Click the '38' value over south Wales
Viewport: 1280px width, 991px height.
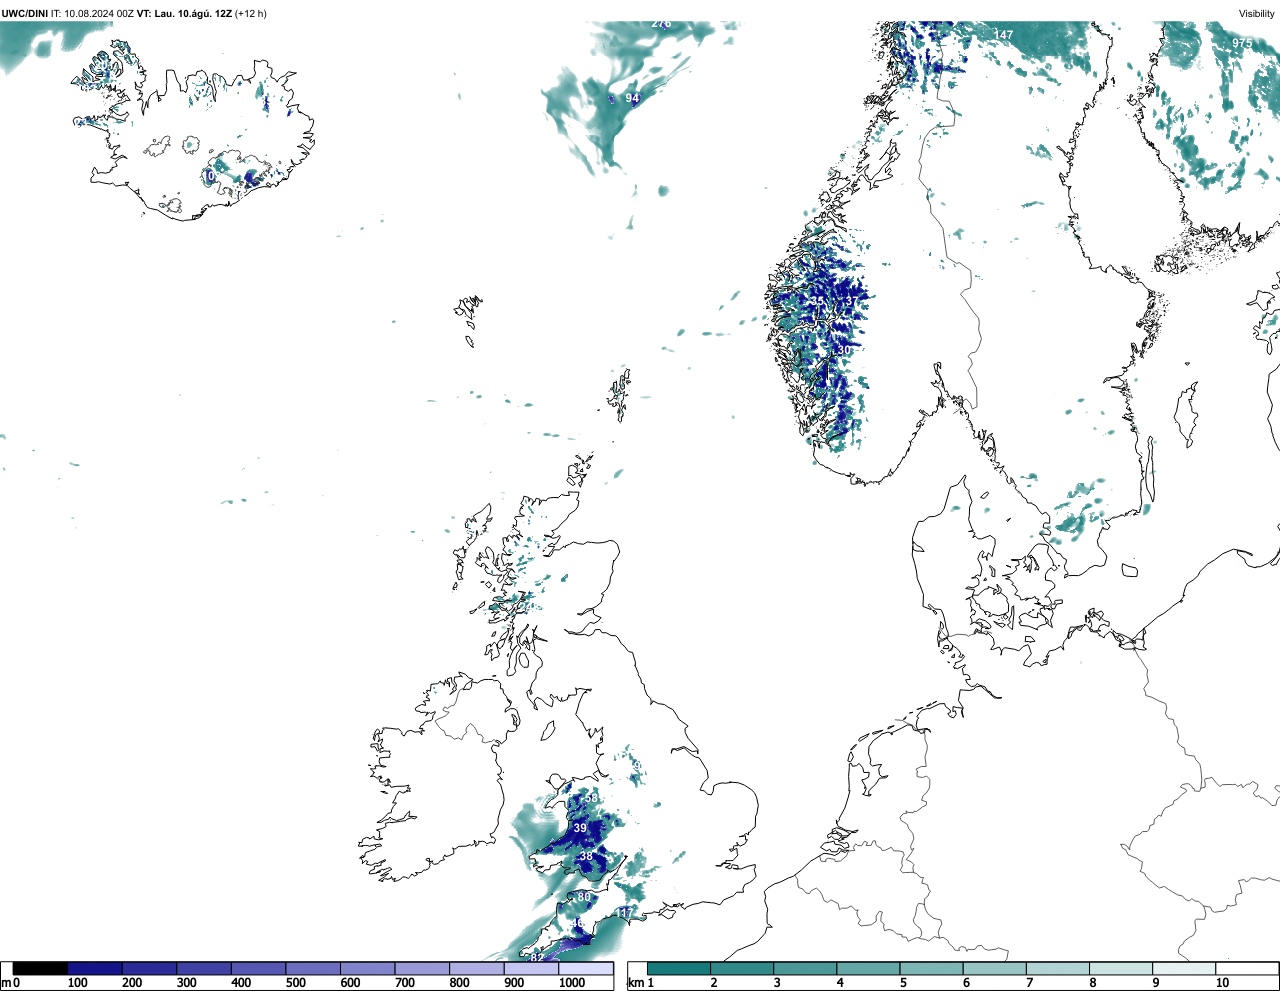[x=586, y=856]
